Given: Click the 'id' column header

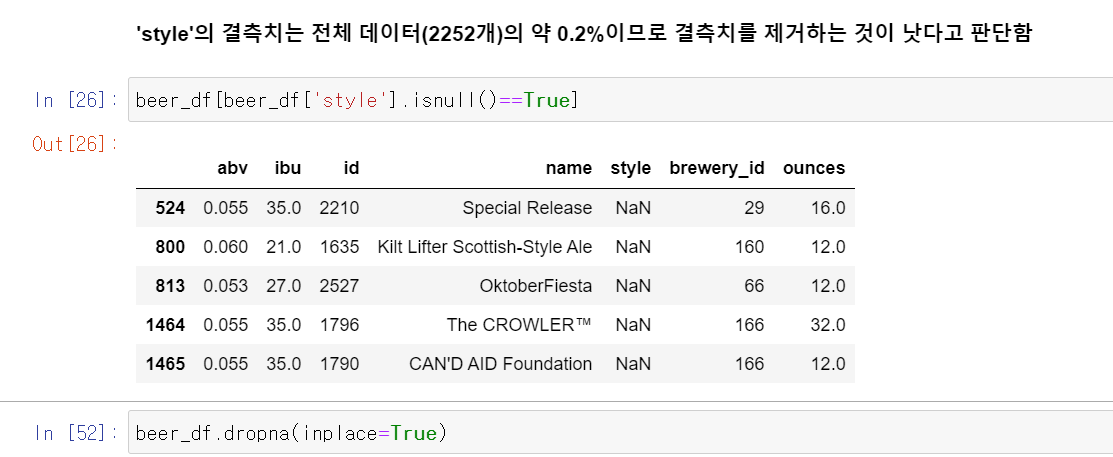Looking at the screenshot, I should pyautogui.click(x=351, y=168).
